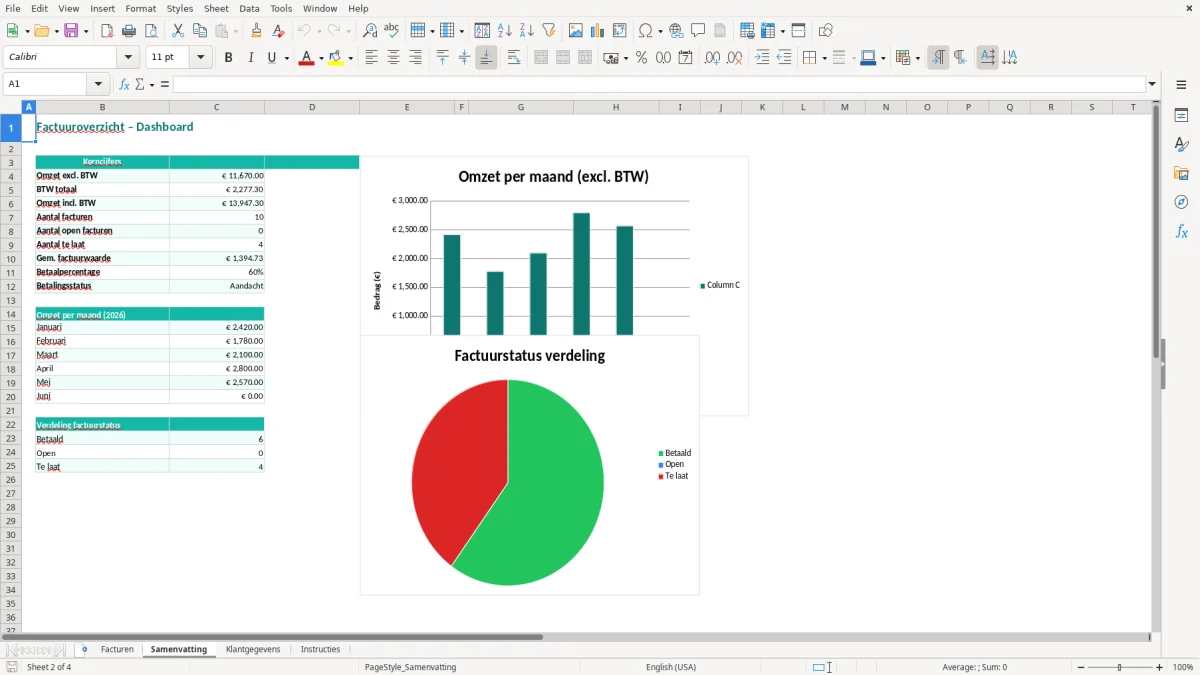Click the Print icon
Screen dimensions: 1200x675
(129, 31)
